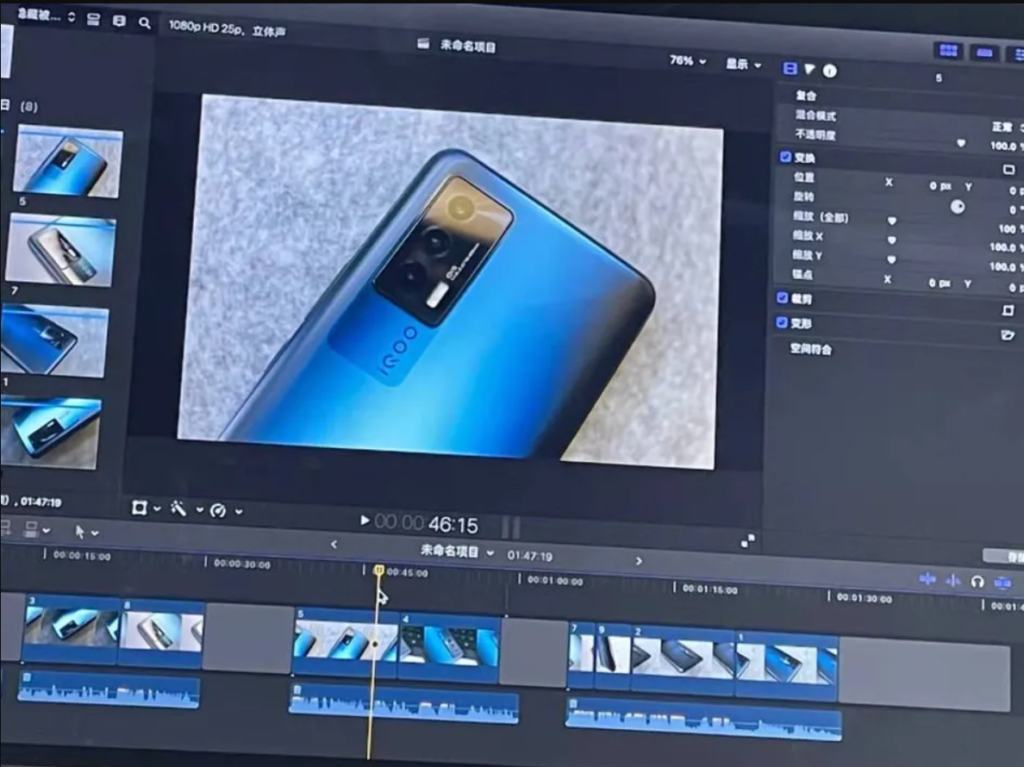Screen dimensions: 1024x767
Task: Click the 位置 X value field
Action: [x=940, y=186]
